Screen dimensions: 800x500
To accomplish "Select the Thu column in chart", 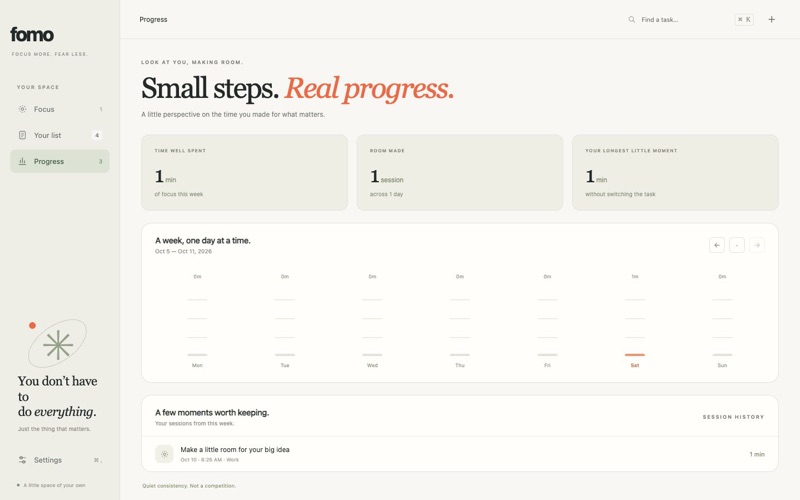I will coord(460,320).
